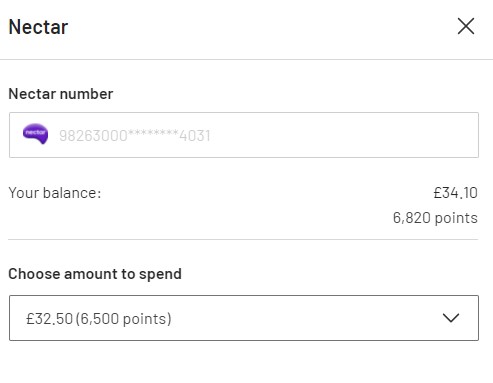Click the £34.10 balance amount
This screenshot has width=493, height=383.
(x=455, y=193)
